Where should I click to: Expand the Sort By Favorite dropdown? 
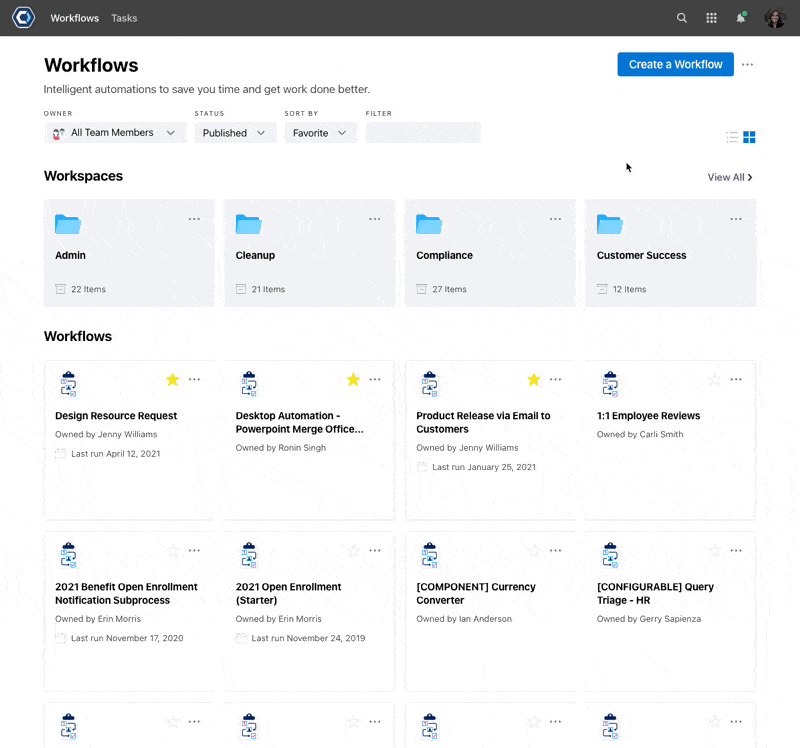pos(321,133)
